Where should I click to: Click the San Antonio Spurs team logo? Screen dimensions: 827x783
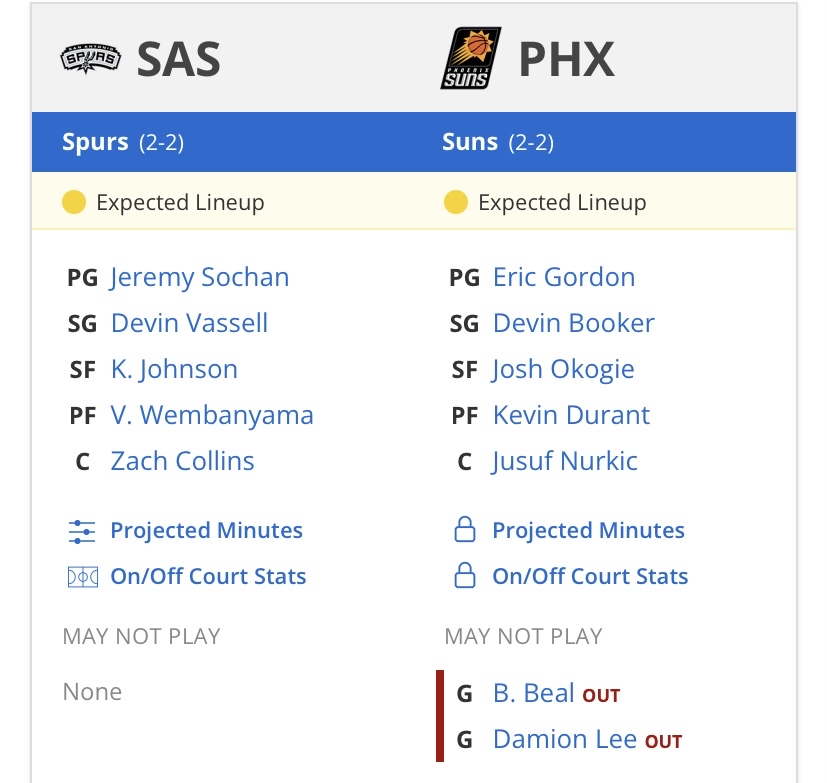91,59
